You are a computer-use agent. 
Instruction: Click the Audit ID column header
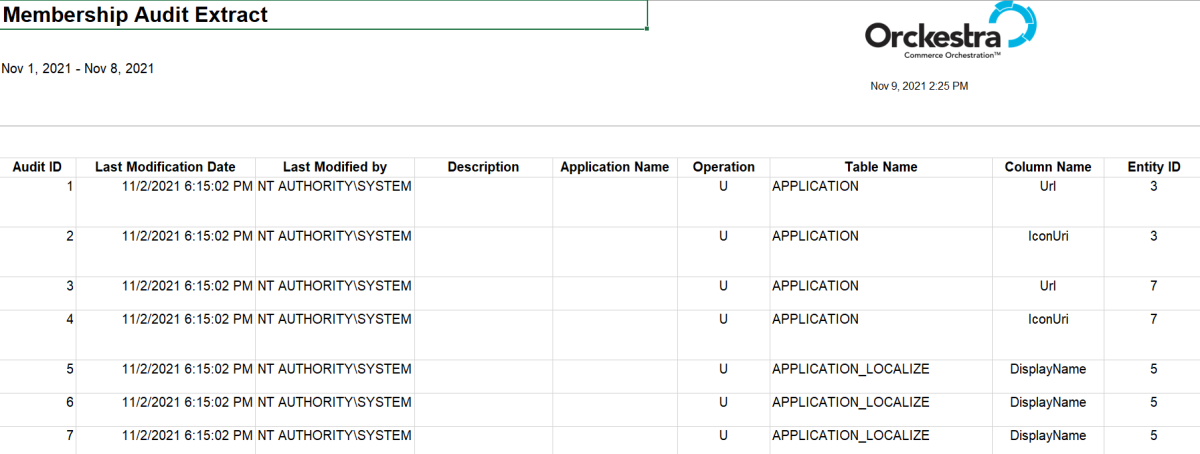point(37,167)
